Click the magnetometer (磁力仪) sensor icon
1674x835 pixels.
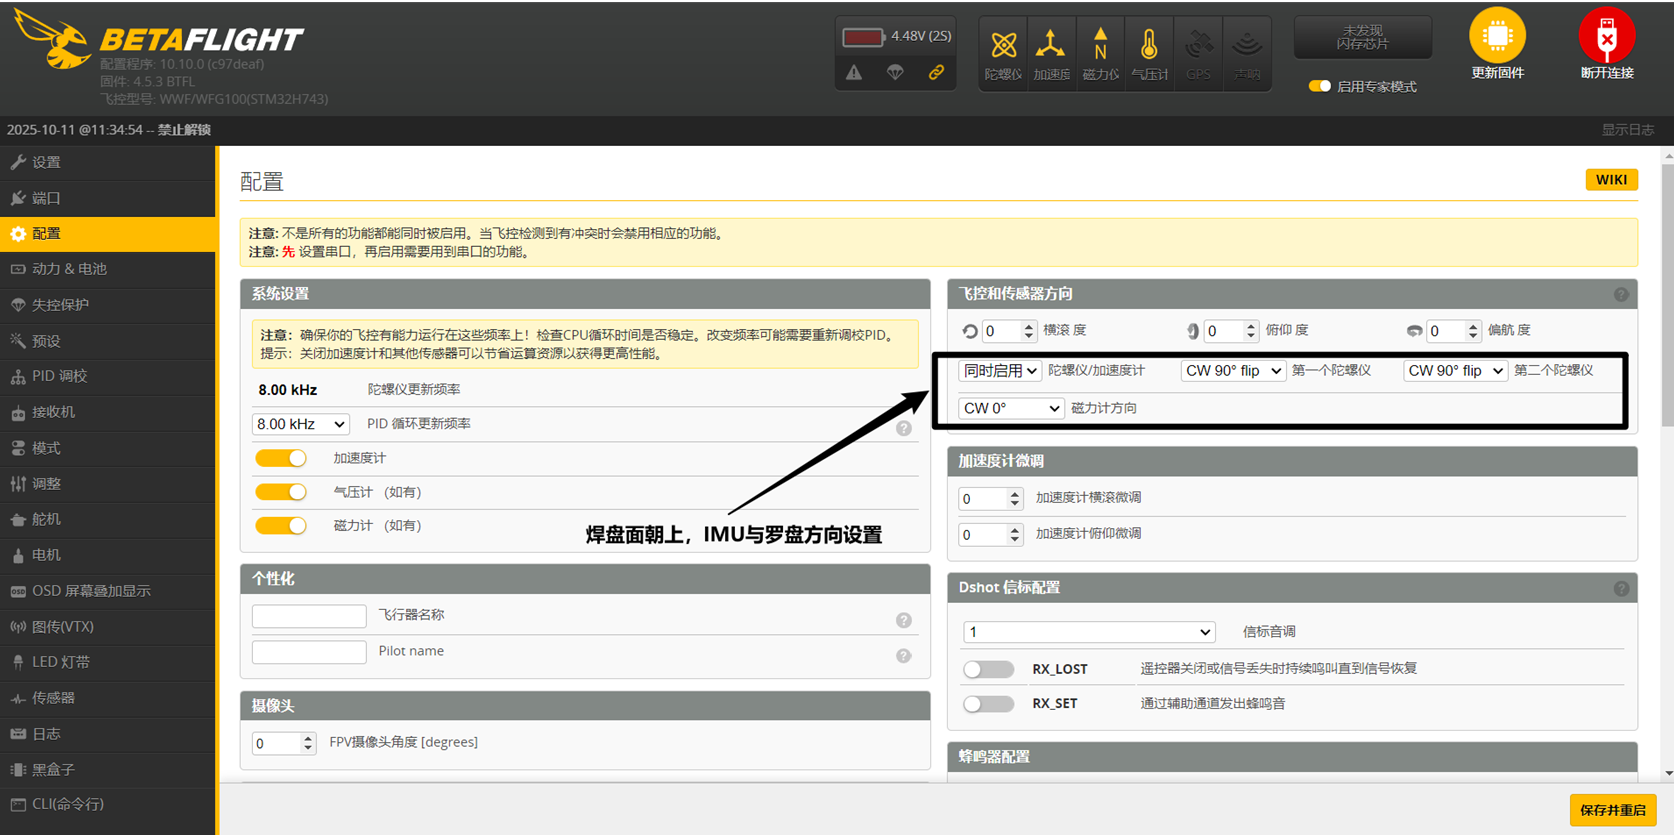pyautogui.click(x=1100, y=46)
